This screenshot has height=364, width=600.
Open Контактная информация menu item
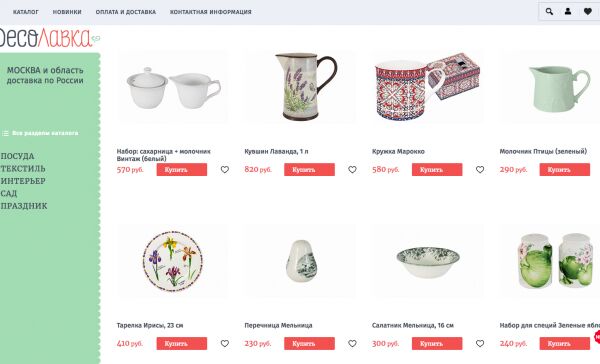[210, 12]
